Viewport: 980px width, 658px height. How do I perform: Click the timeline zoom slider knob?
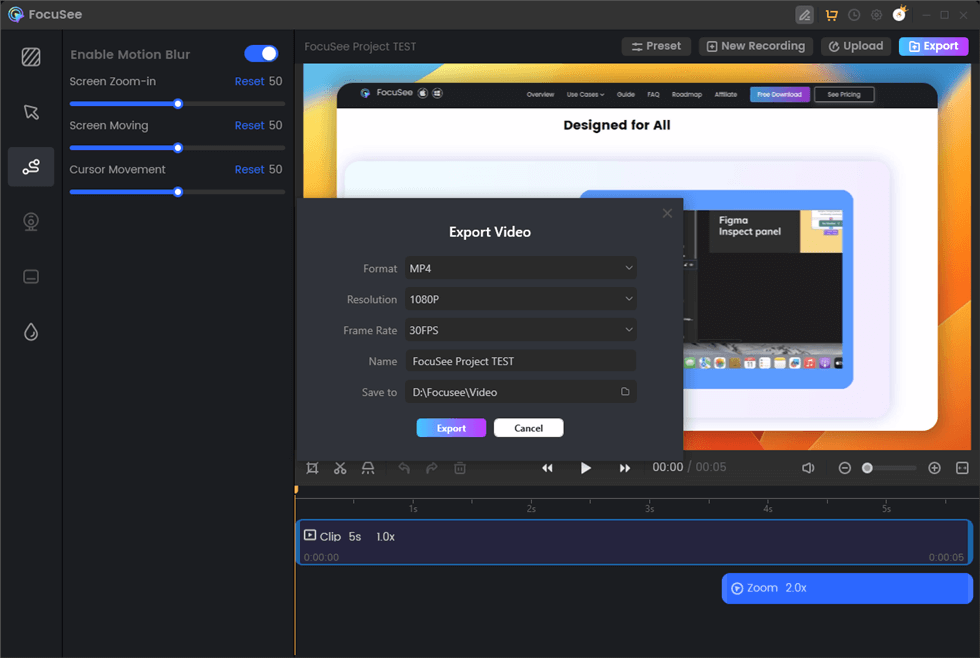[867, 468]
